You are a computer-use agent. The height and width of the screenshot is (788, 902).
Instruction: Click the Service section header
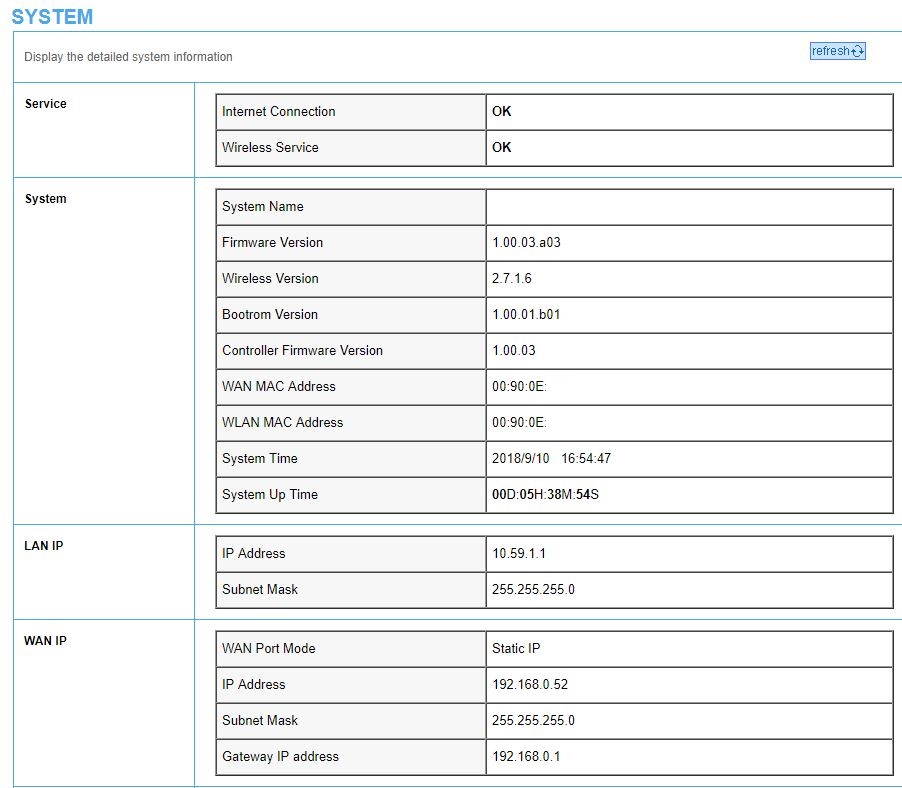pos(45,104)
